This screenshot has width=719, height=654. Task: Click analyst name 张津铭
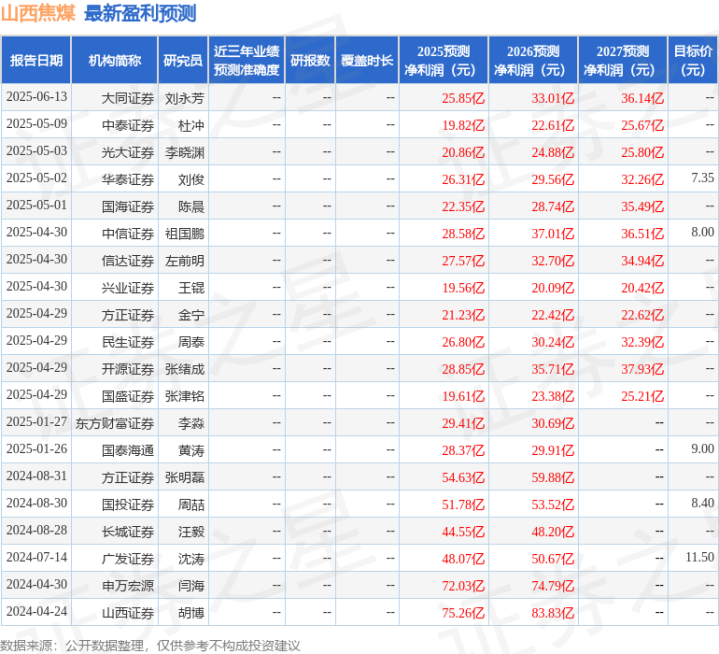click(184, 396)
